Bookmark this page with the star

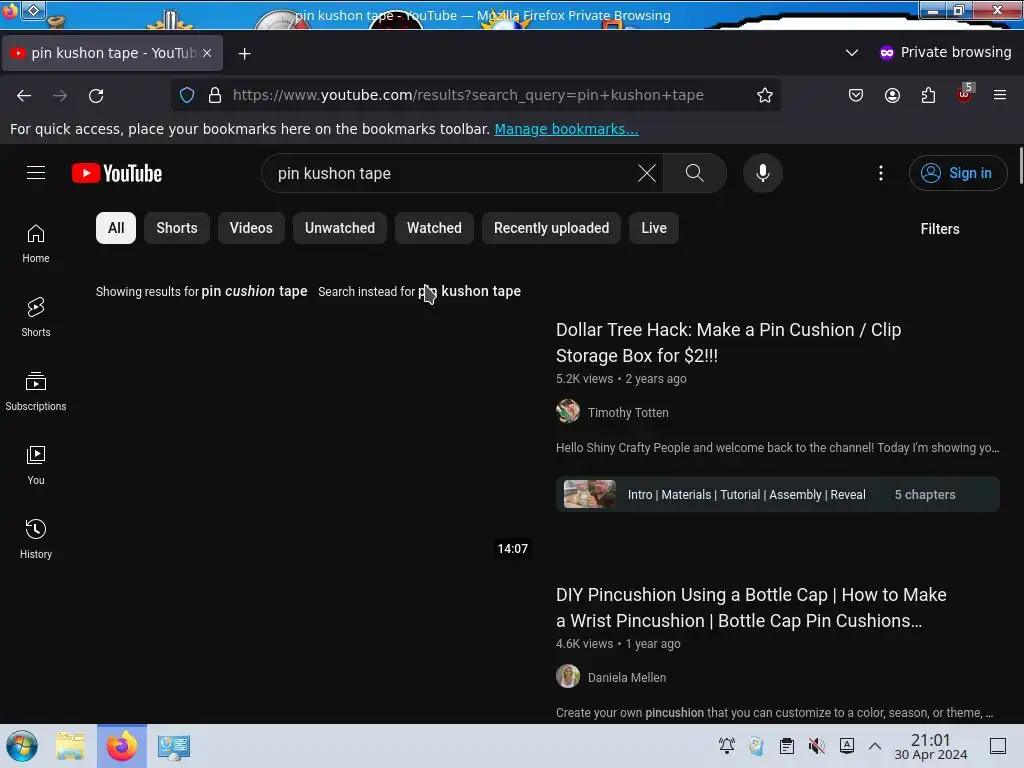765,95
